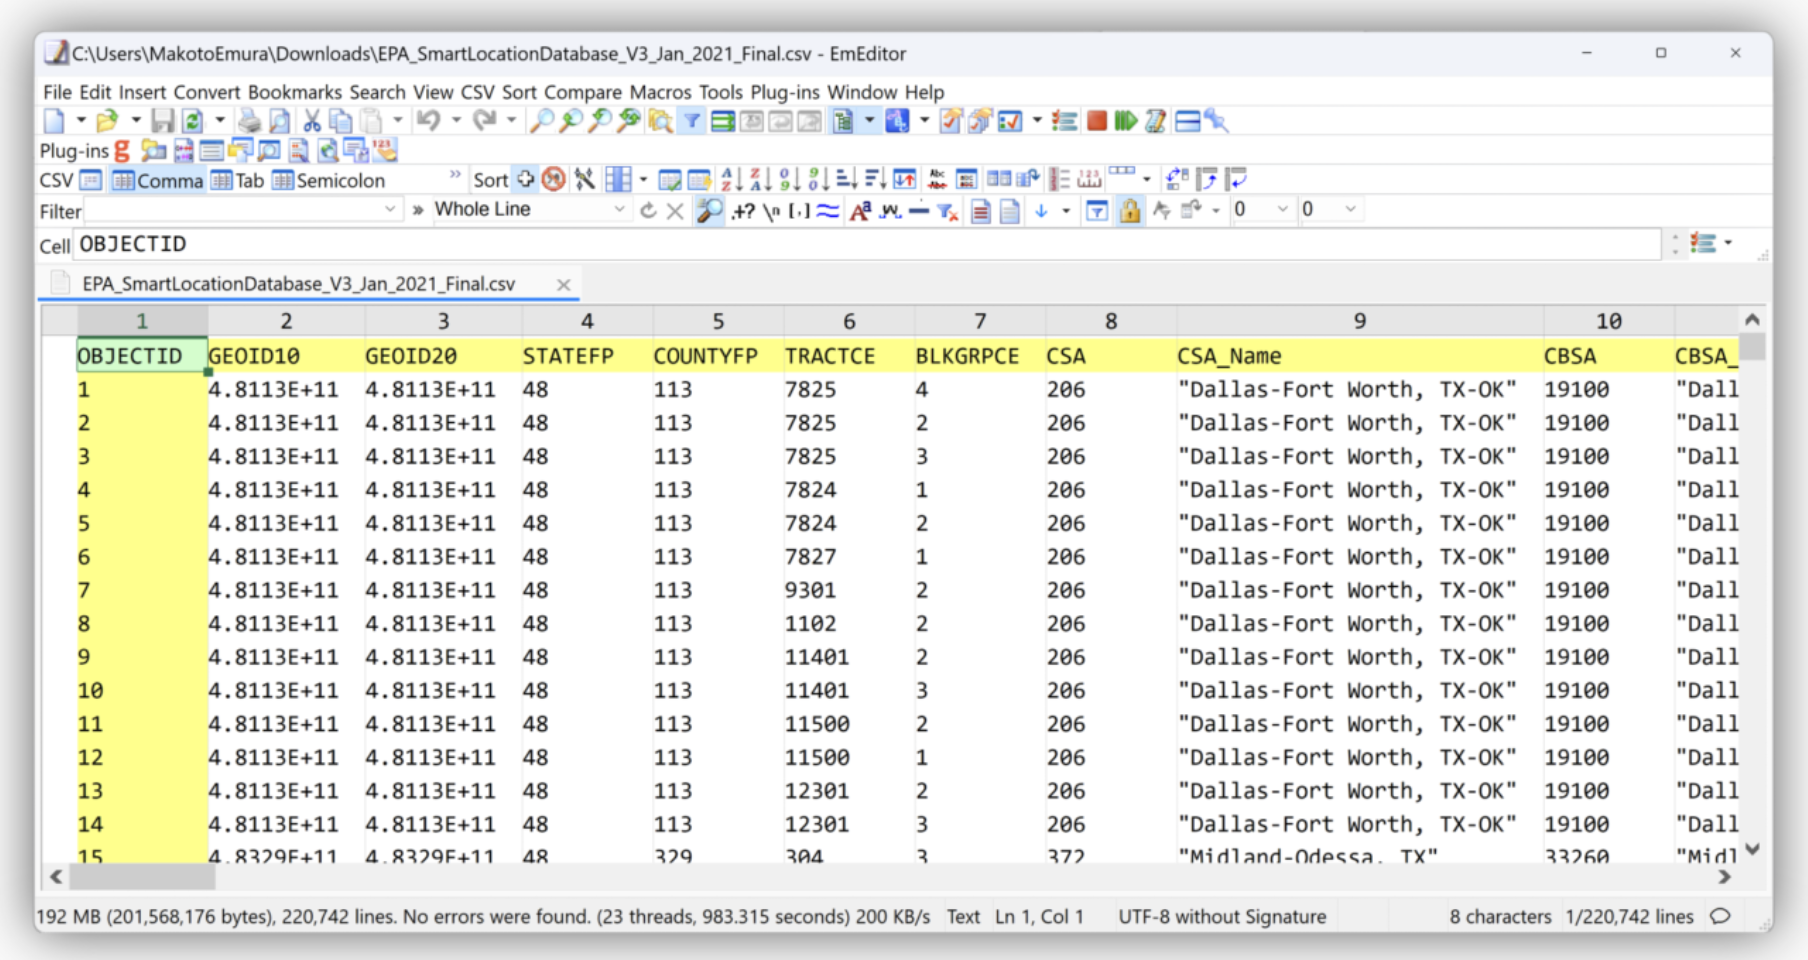This screenshot has width=1808, height=960.
Task: Click the Print icon in toolbar
Action: click(249, 121)
